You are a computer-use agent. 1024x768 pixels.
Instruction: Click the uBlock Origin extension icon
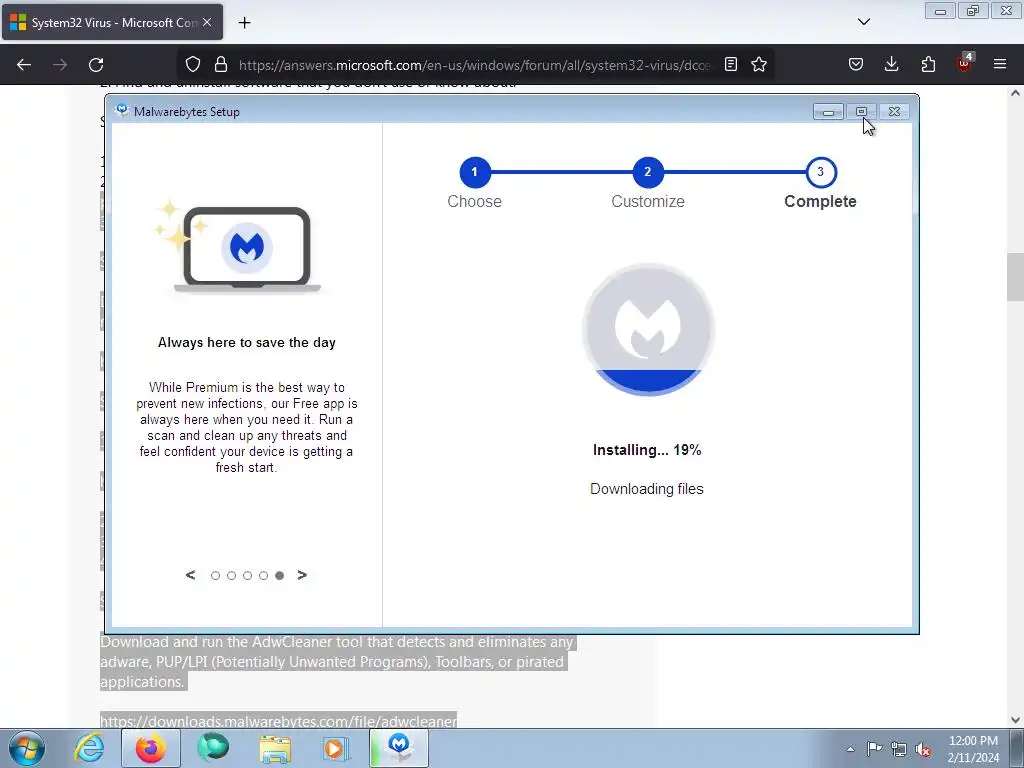(x=965, y=63)
